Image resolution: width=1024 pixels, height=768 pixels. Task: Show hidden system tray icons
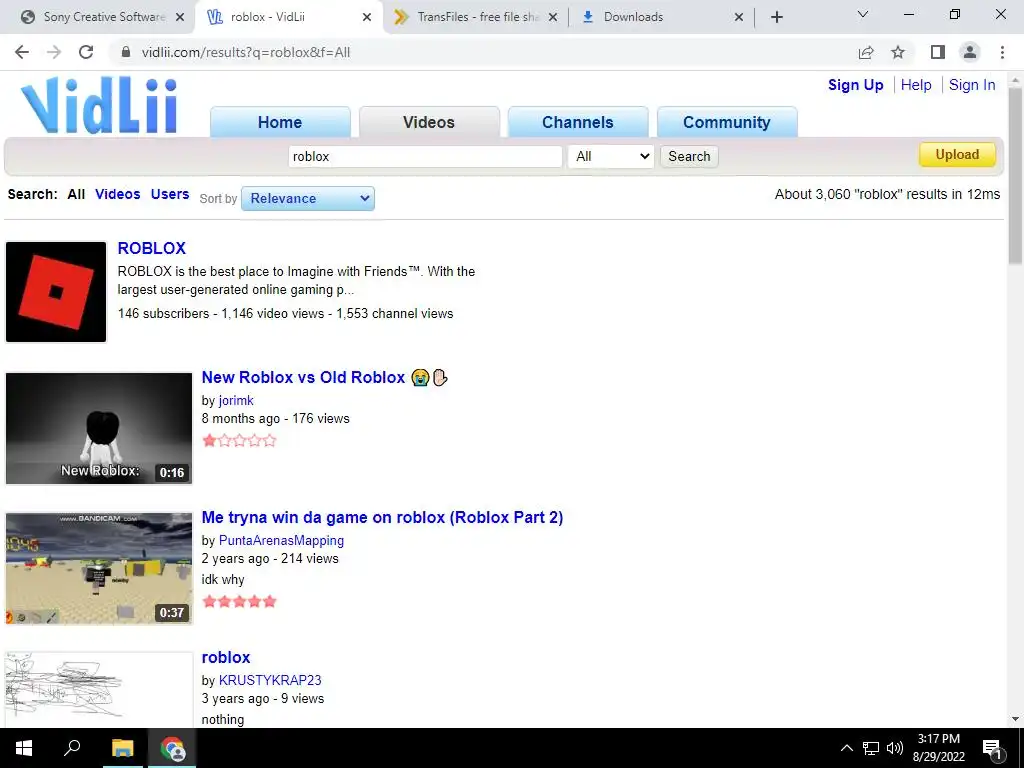[846, 748]
